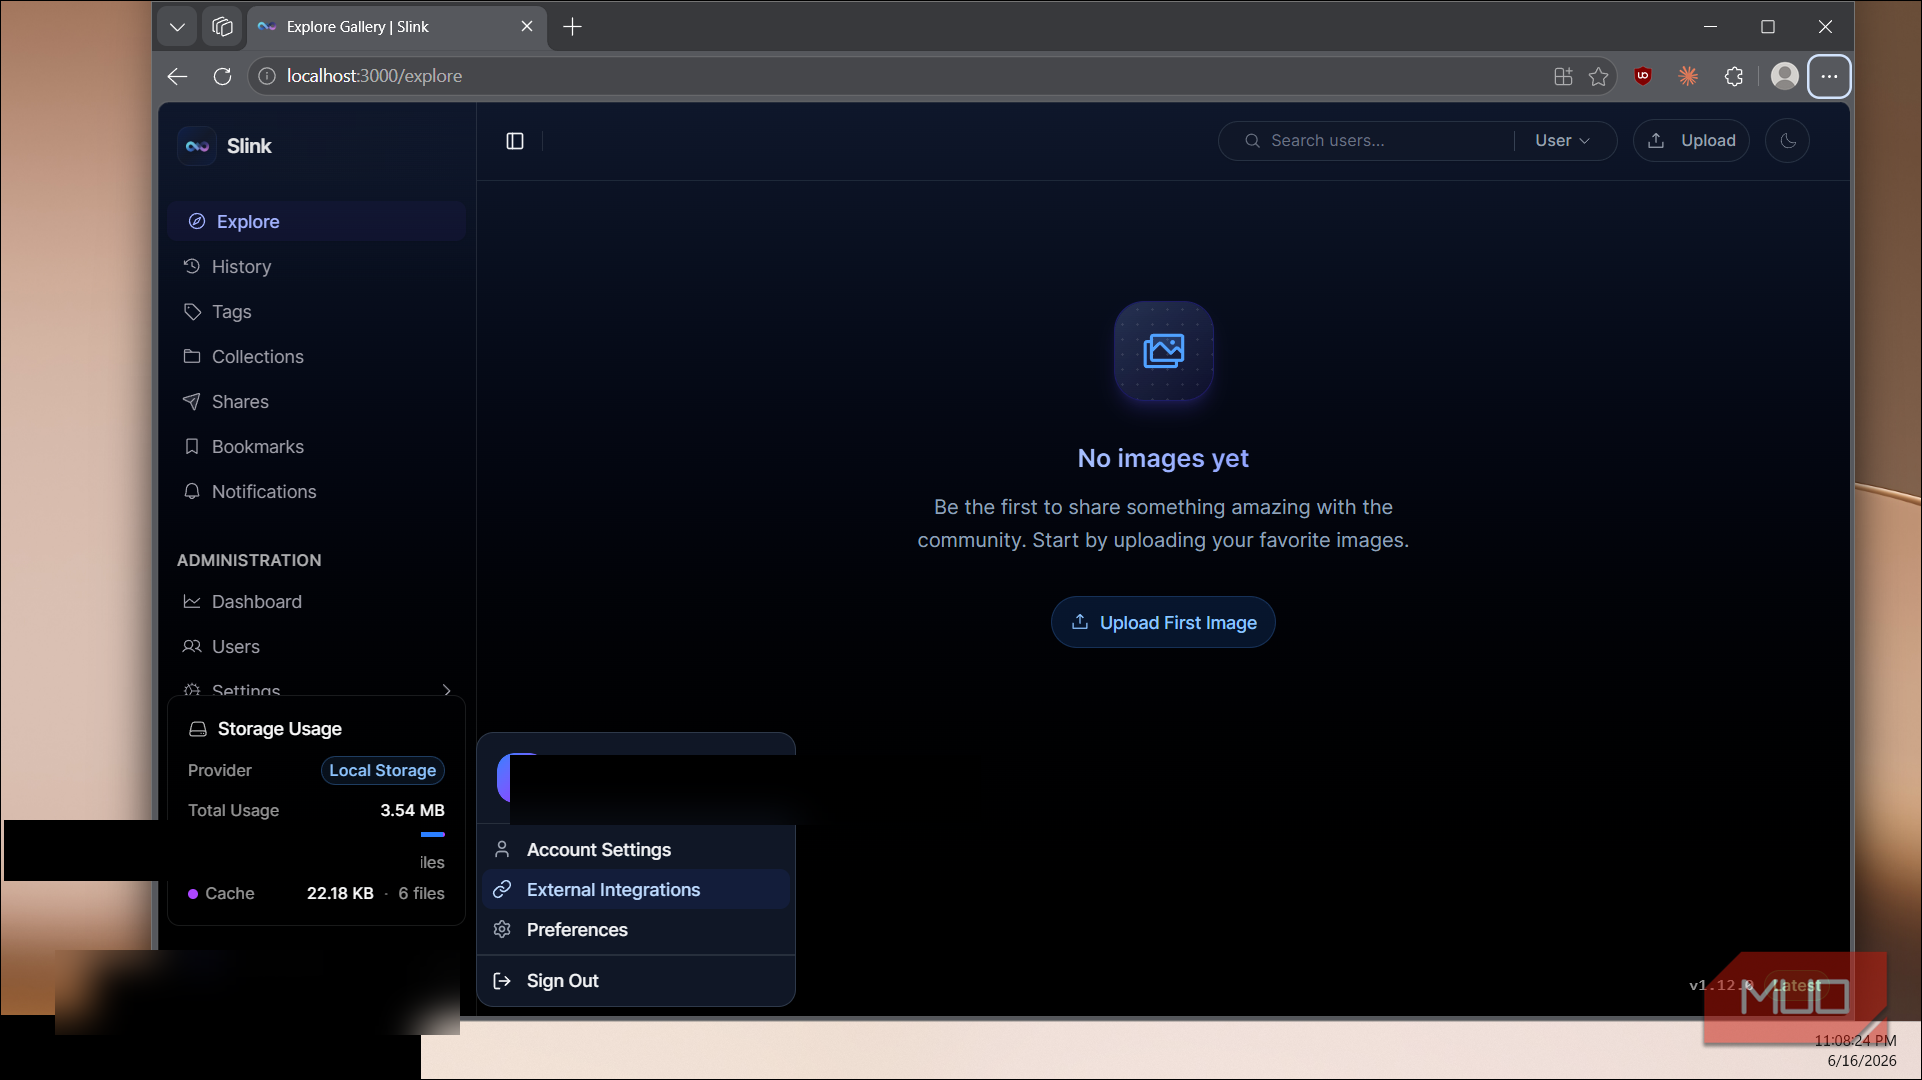
Task: View Notifications page
Action: click(x=316, y=491)
